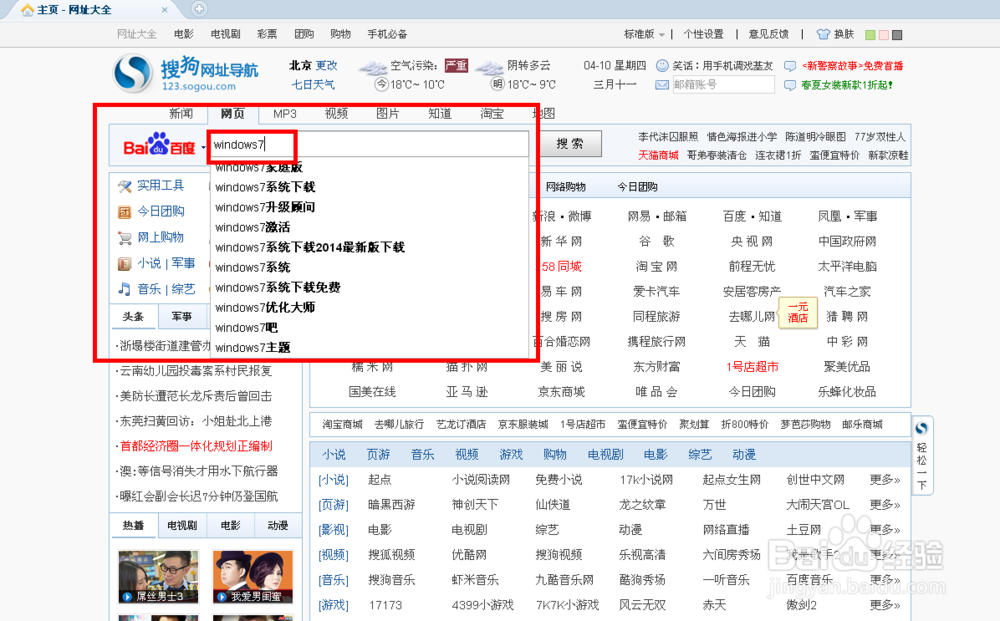Viewport: 1000px width, 621px height.
Task: Expand 更多 in the 小说 row
Action: (x=885, y=479)
